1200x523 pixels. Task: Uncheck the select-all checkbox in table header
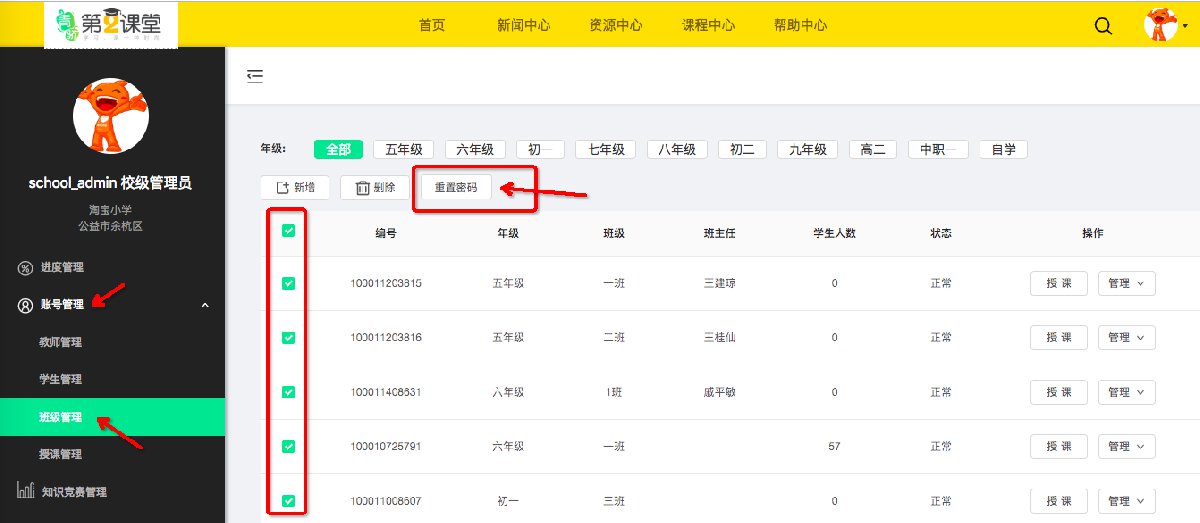[x=288, y=231]
